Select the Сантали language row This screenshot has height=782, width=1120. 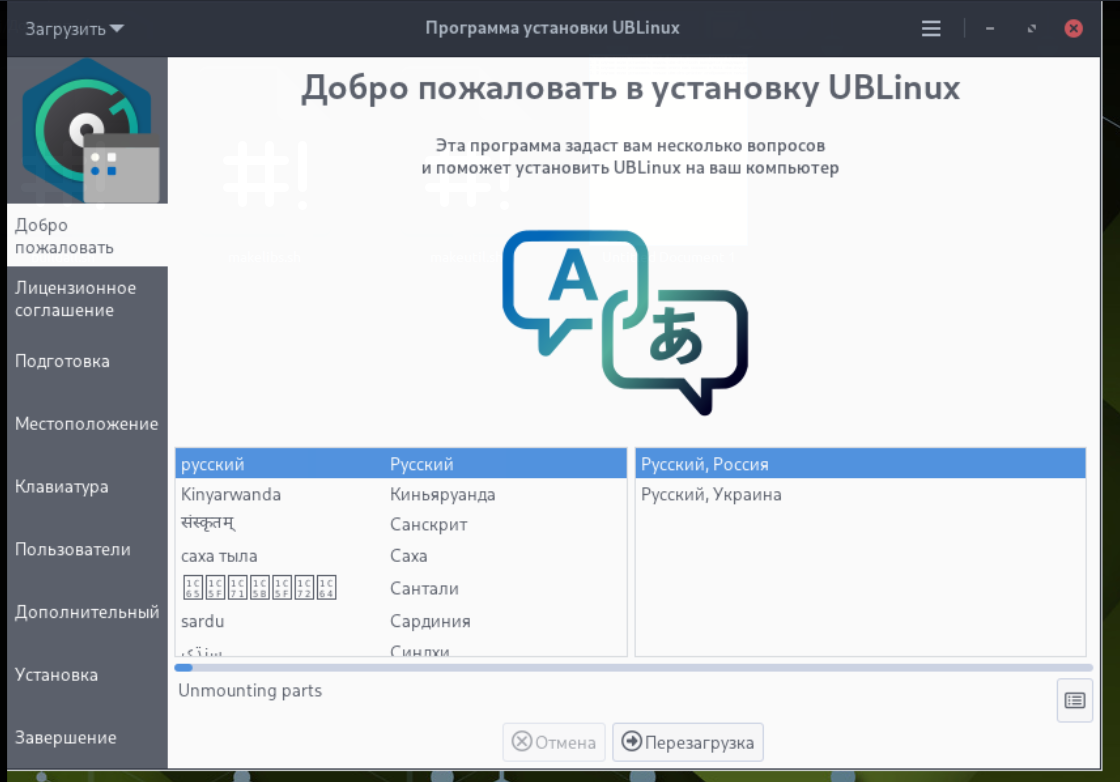[x=401, y=588]
